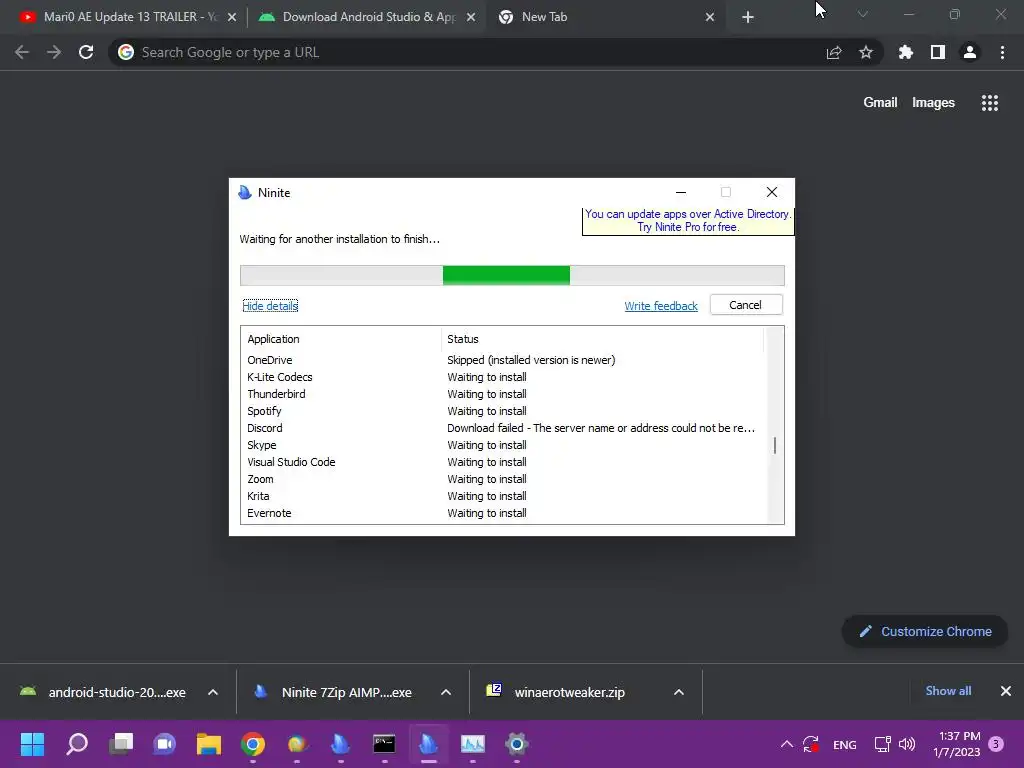1024x768 pixels.
Task: Open the Google apps grid
Action: [990, 103]
